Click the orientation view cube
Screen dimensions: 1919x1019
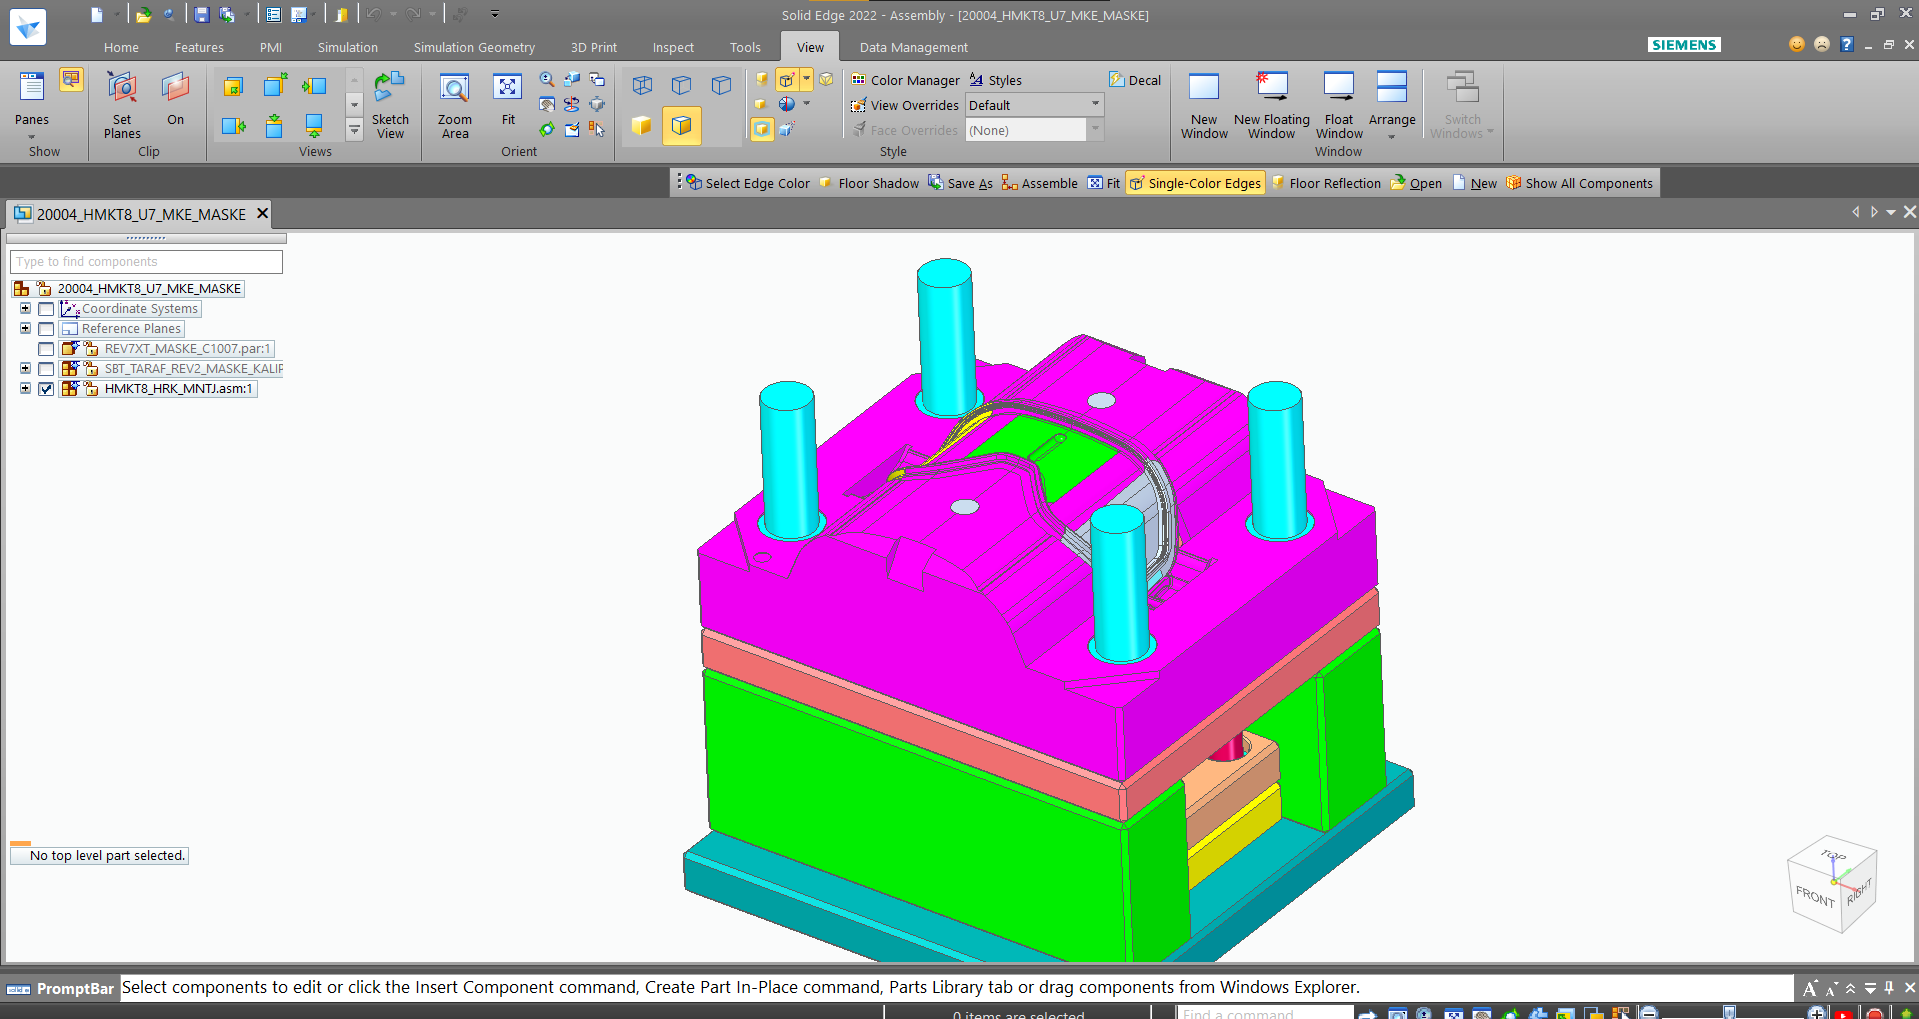[x=1833, y=884]
